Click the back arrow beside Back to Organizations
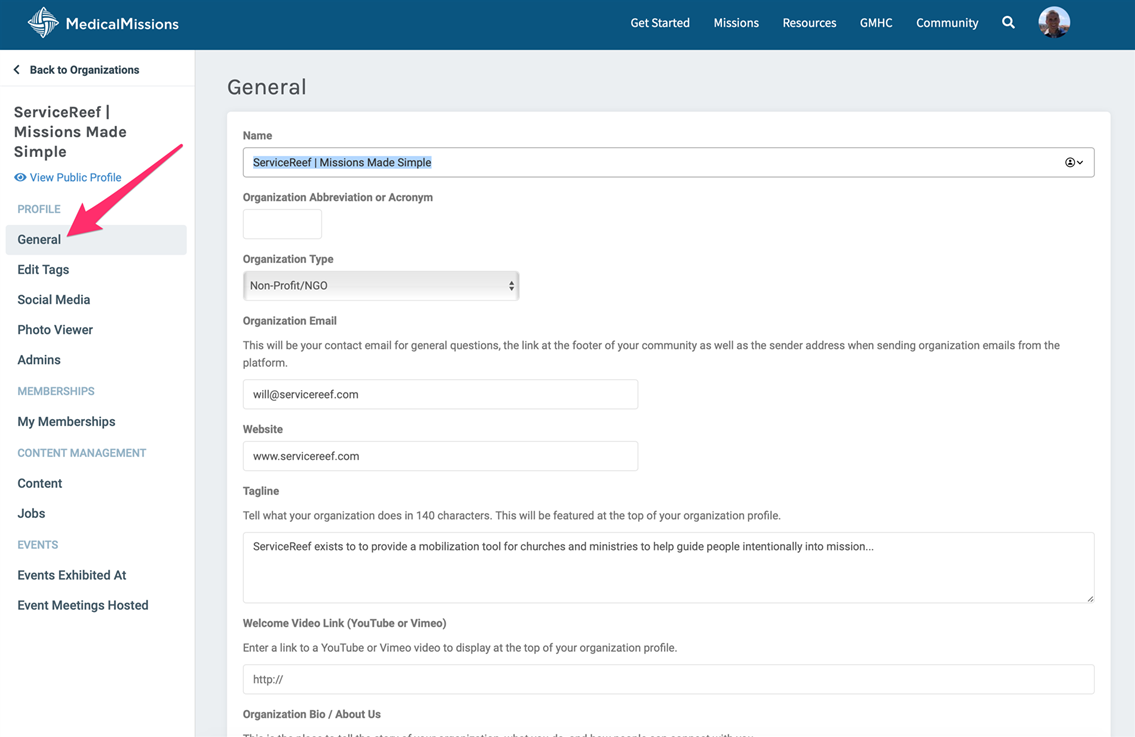 16,70
